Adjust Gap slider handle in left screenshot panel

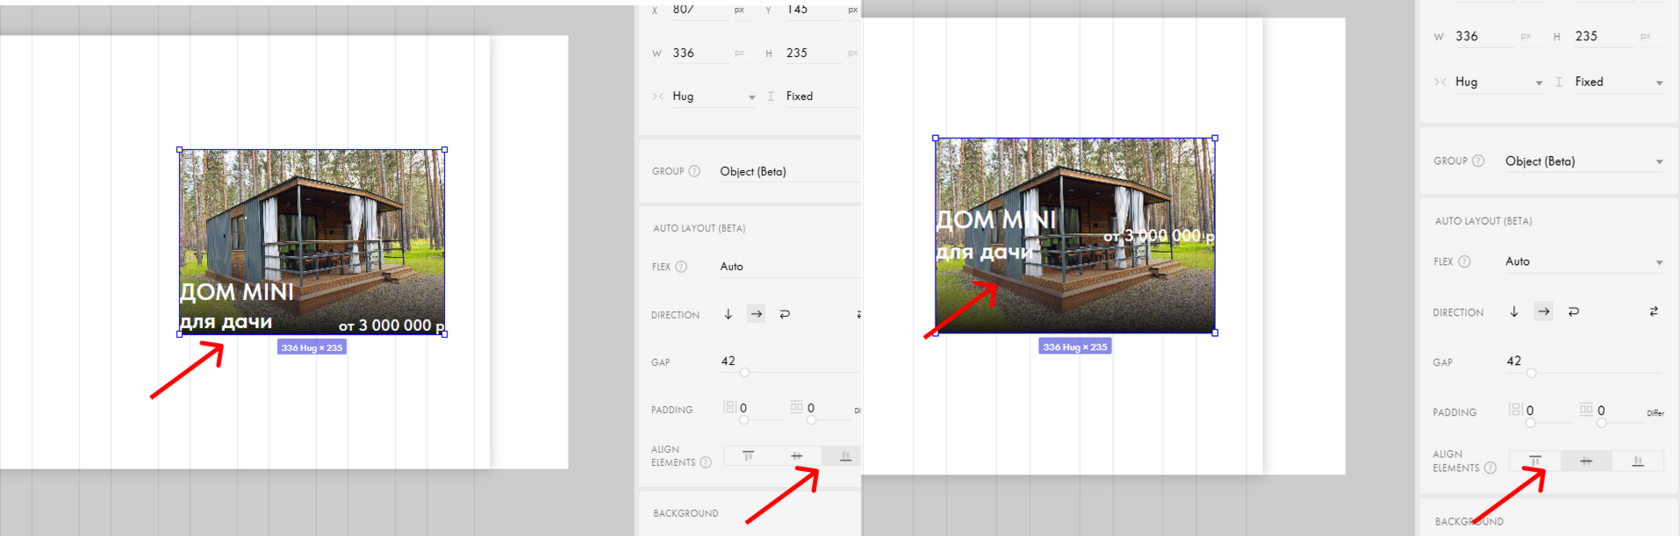pos(745,372)
